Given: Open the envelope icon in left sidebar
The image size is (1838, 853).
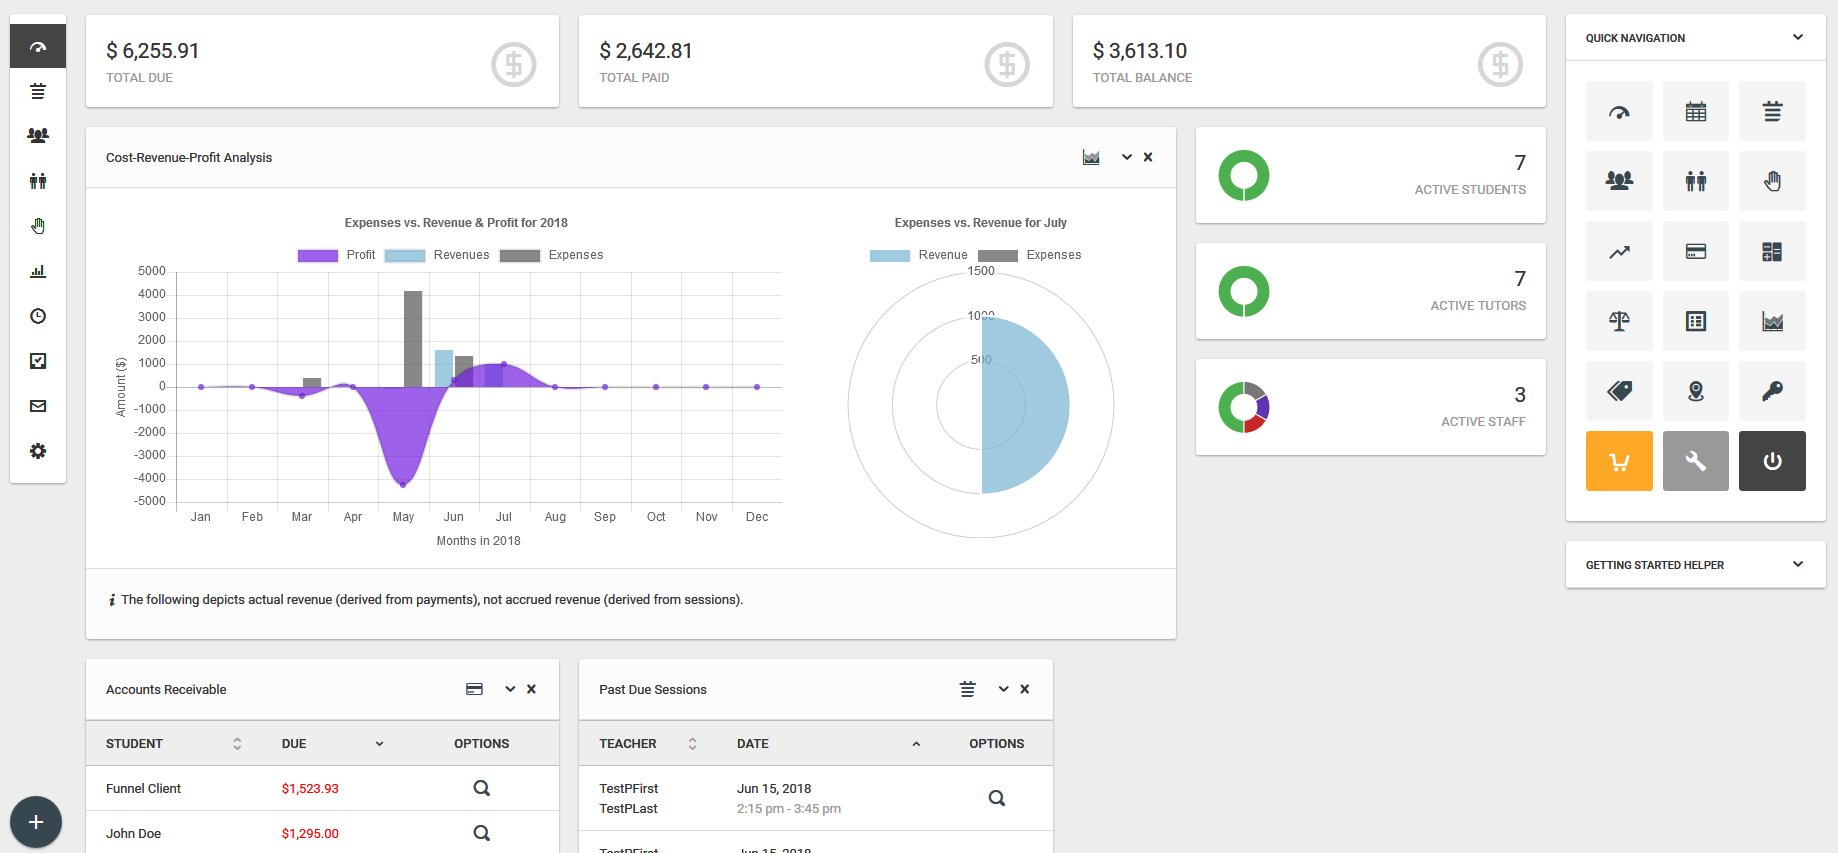Looking at the screenshot, I should (38, 406).
